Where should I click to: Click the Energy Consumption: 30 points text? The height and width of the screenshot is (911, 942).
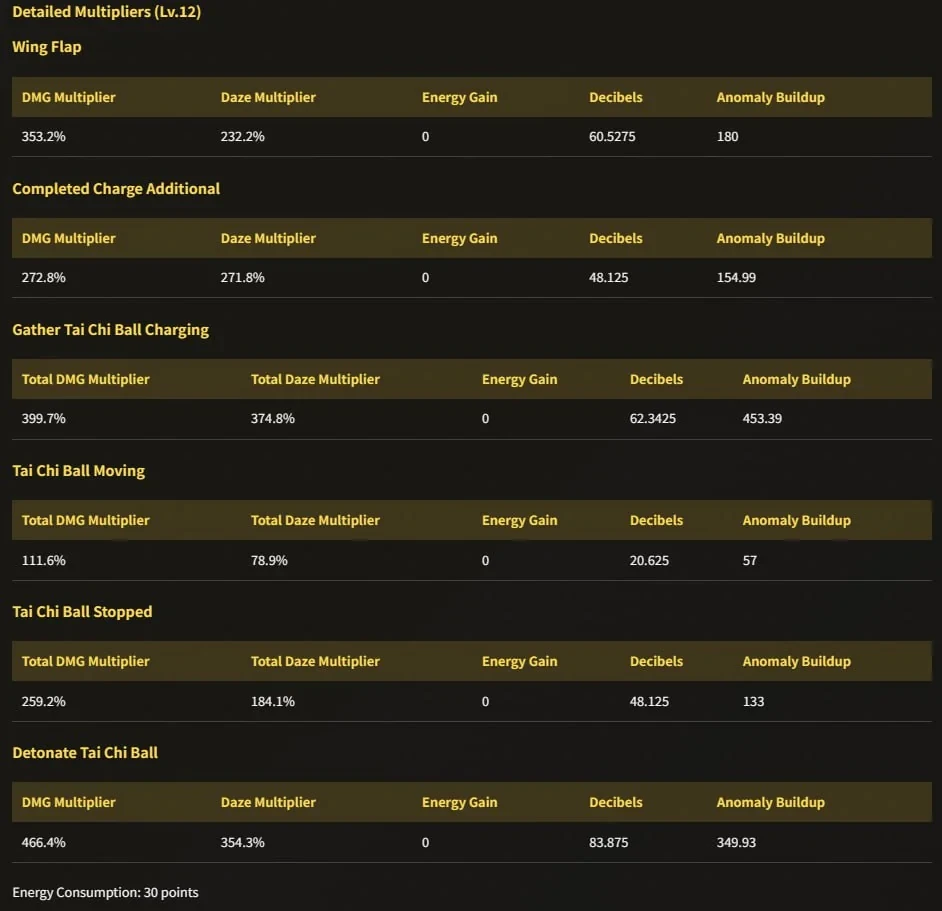click(x=105, y=892)
